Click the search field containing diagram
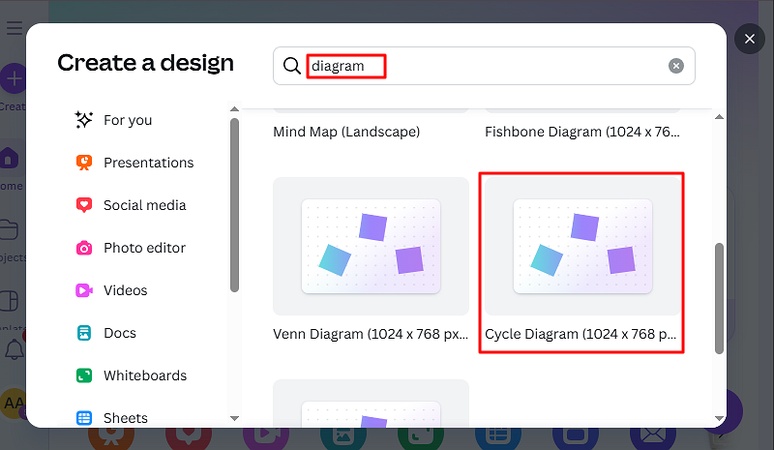This screenshot has width=774, height=450. click(x=484, y=66)
